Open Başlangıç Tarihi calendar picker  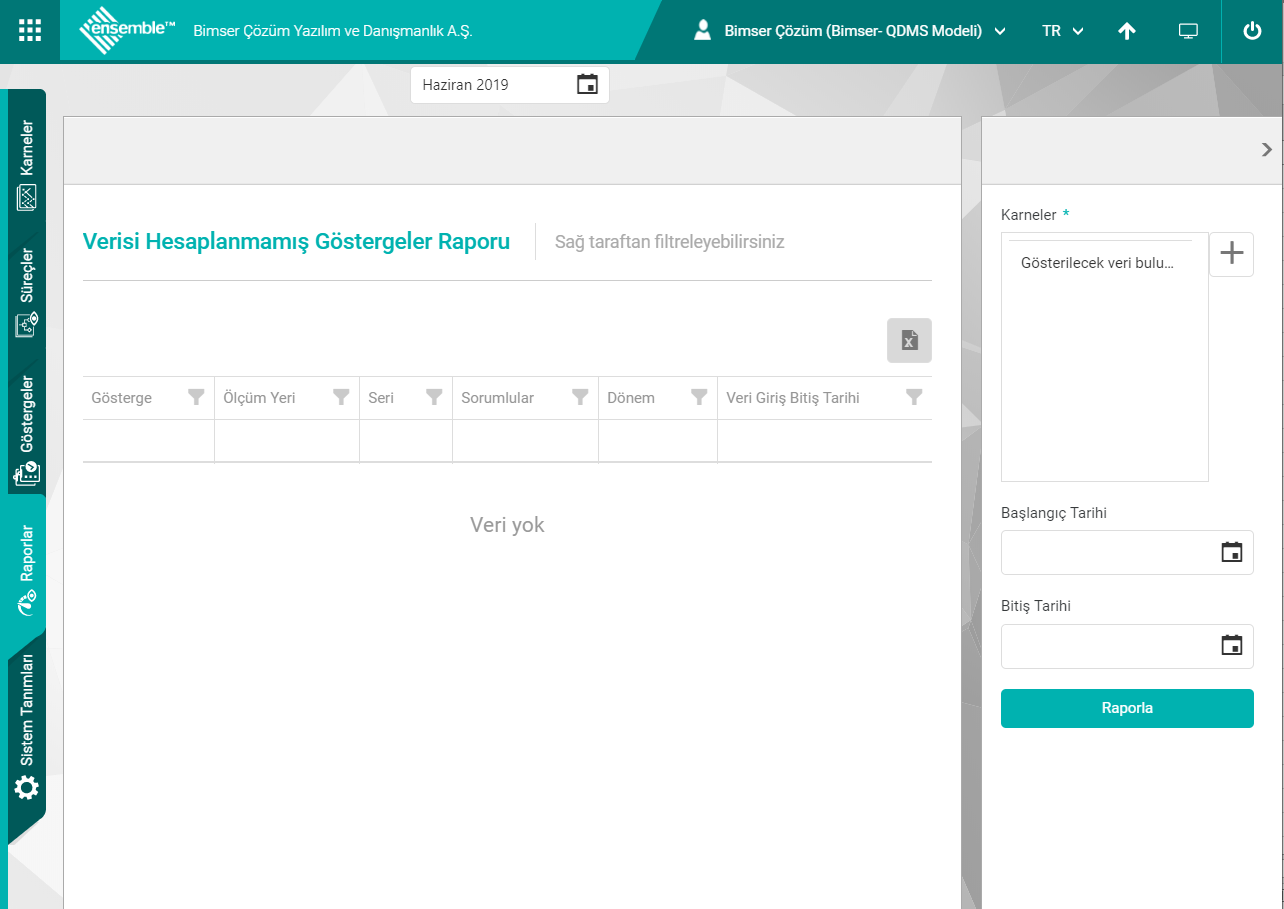tap(1232, 552)
